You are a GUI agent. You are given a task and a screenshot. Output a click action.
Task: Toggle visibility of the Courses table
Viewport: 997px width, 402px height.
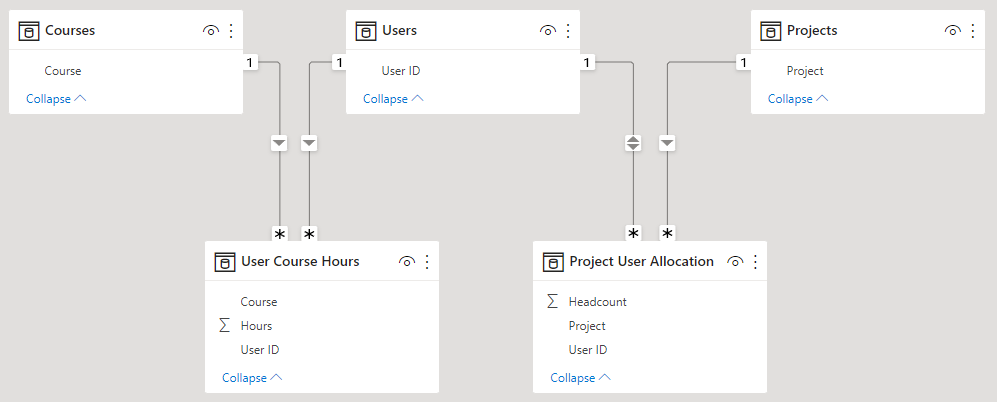click(211, 31)
